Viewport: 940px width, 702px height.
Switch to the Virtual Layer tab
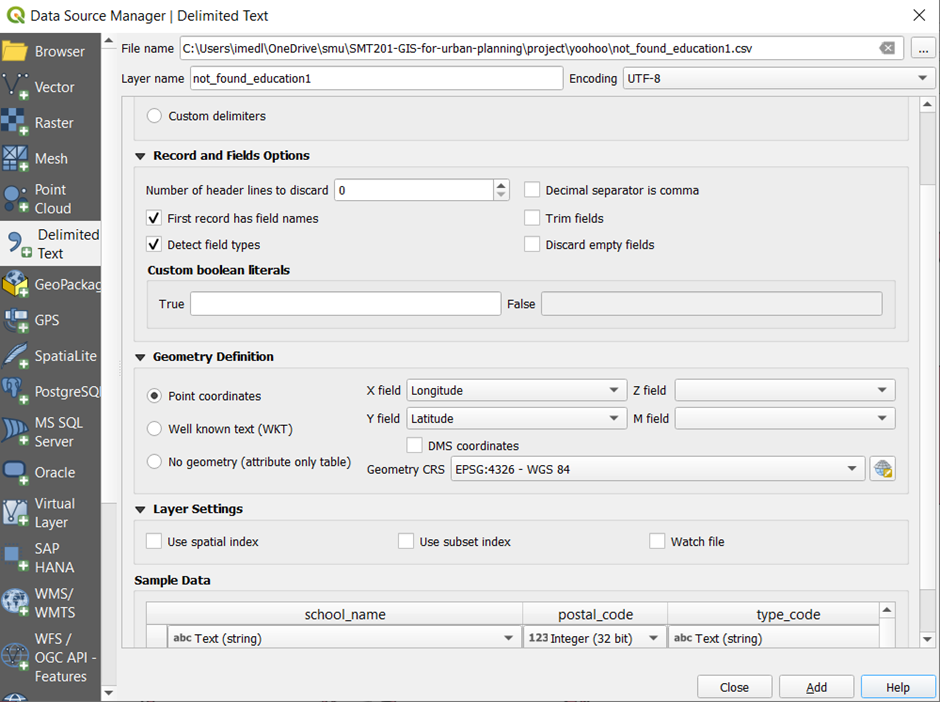click(15, 512)
